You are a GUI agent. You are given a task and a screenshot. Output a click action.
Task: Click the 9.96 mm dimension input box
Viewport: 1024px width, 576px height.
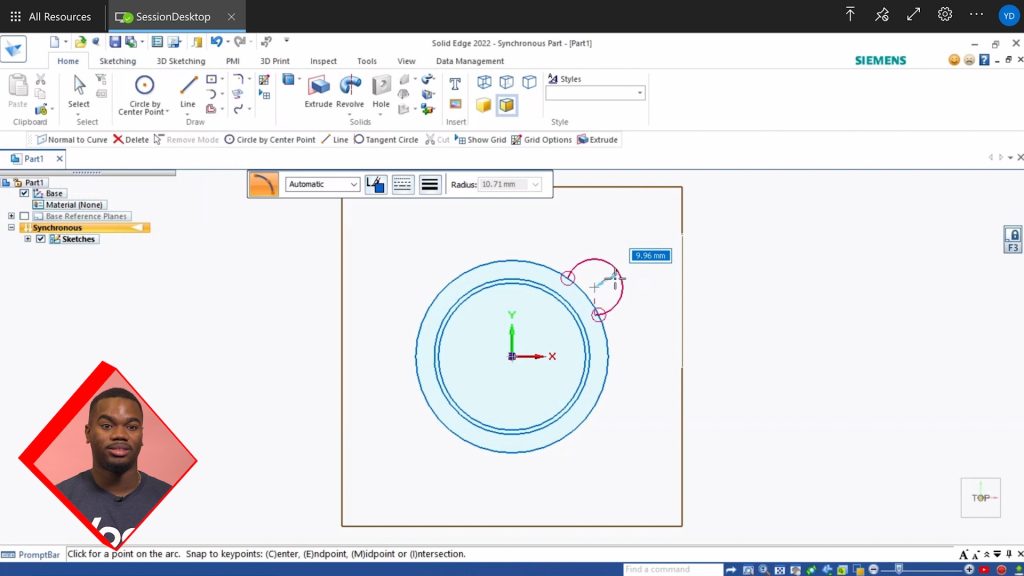(650, 255)
